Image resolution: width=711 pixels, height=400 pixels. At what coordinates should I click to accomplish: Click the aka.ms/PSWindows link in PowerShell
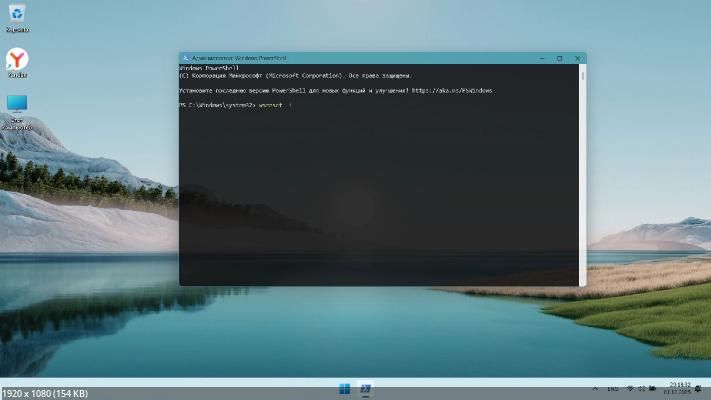[x=451, y=90]
